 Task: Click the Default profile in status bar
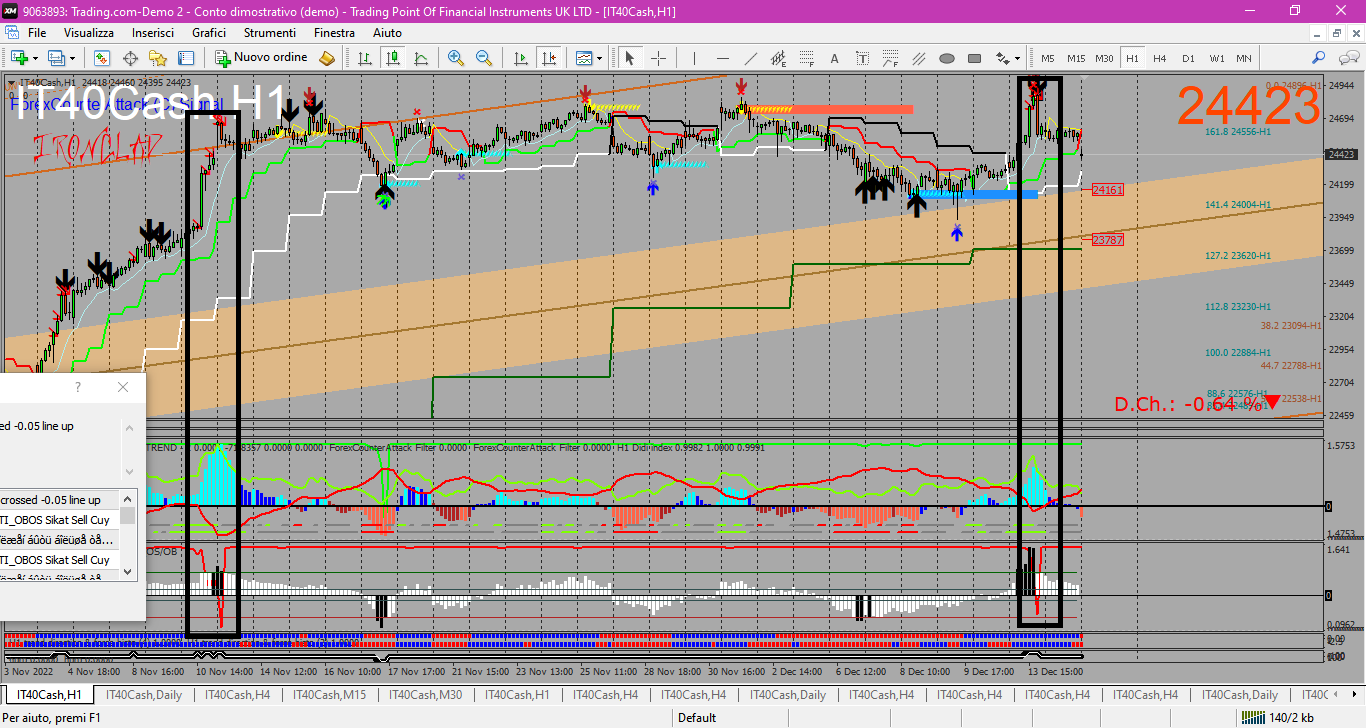pos(696,717)
